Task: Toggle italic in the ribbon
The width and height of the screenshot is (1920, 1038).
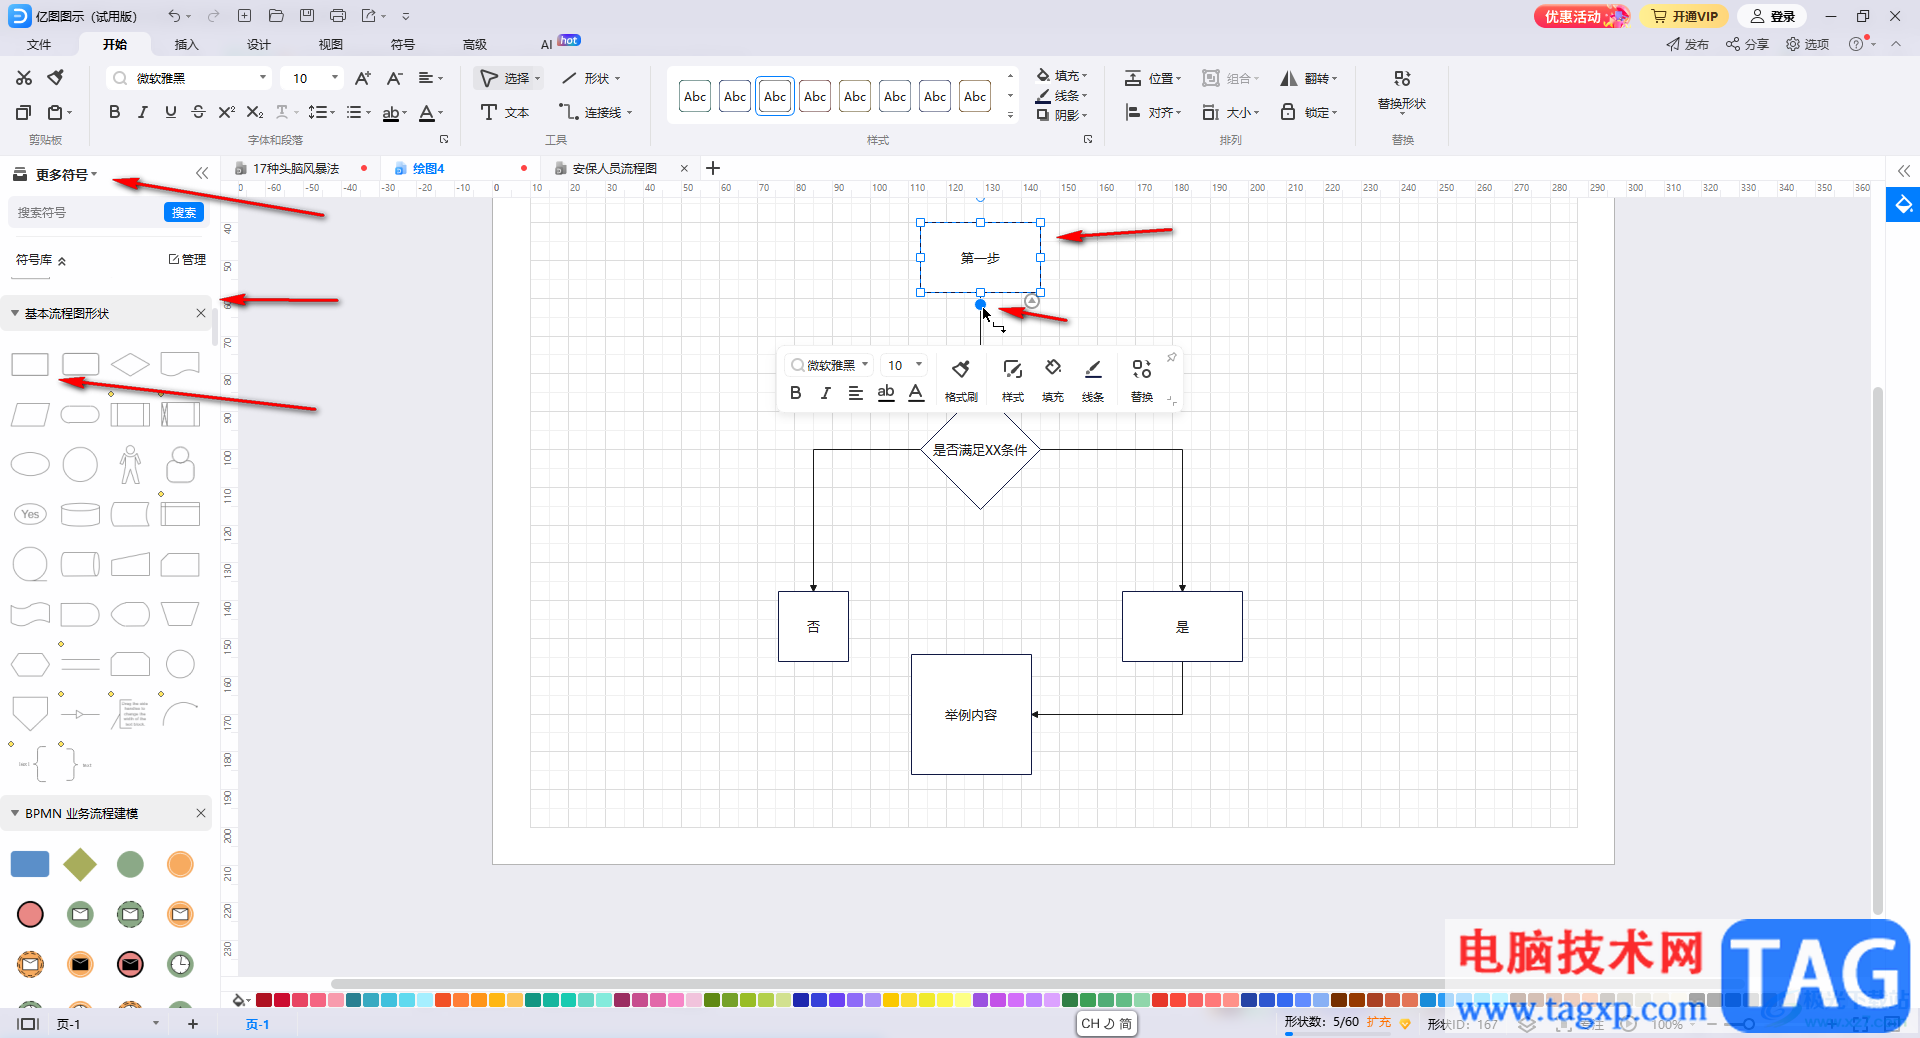Action: (142, 112)
